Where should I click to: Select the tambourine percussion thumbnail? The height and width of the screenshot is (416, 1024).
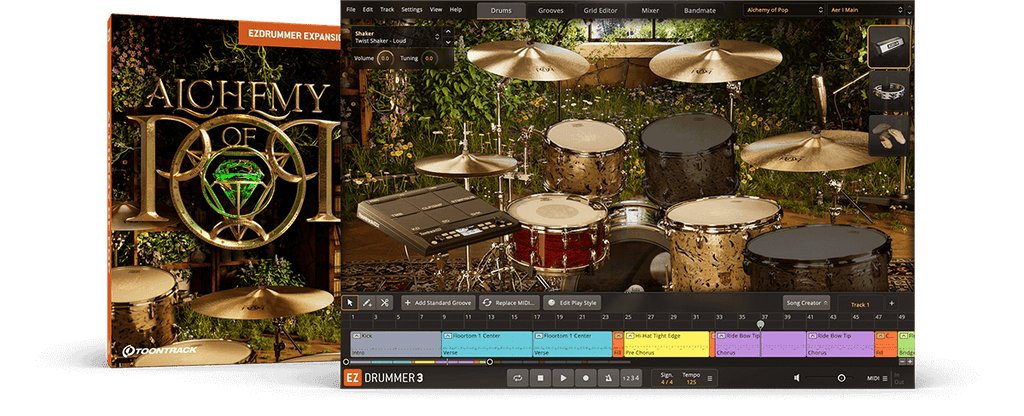889,91
